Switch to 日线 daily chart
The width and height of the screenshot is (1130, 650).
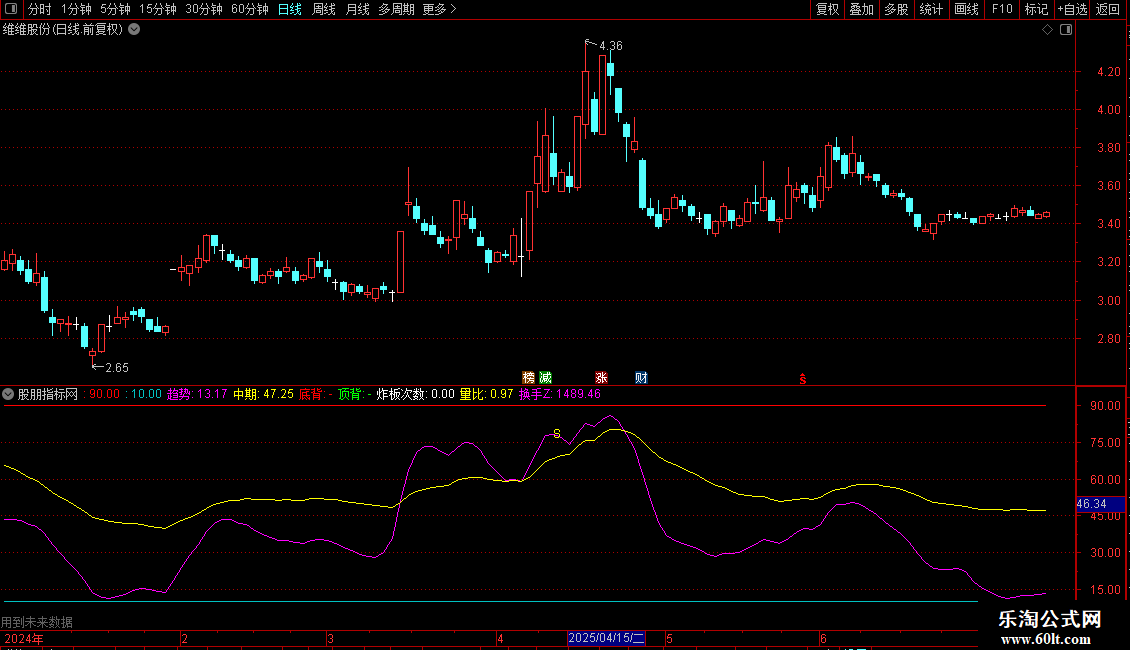[290, 9]
